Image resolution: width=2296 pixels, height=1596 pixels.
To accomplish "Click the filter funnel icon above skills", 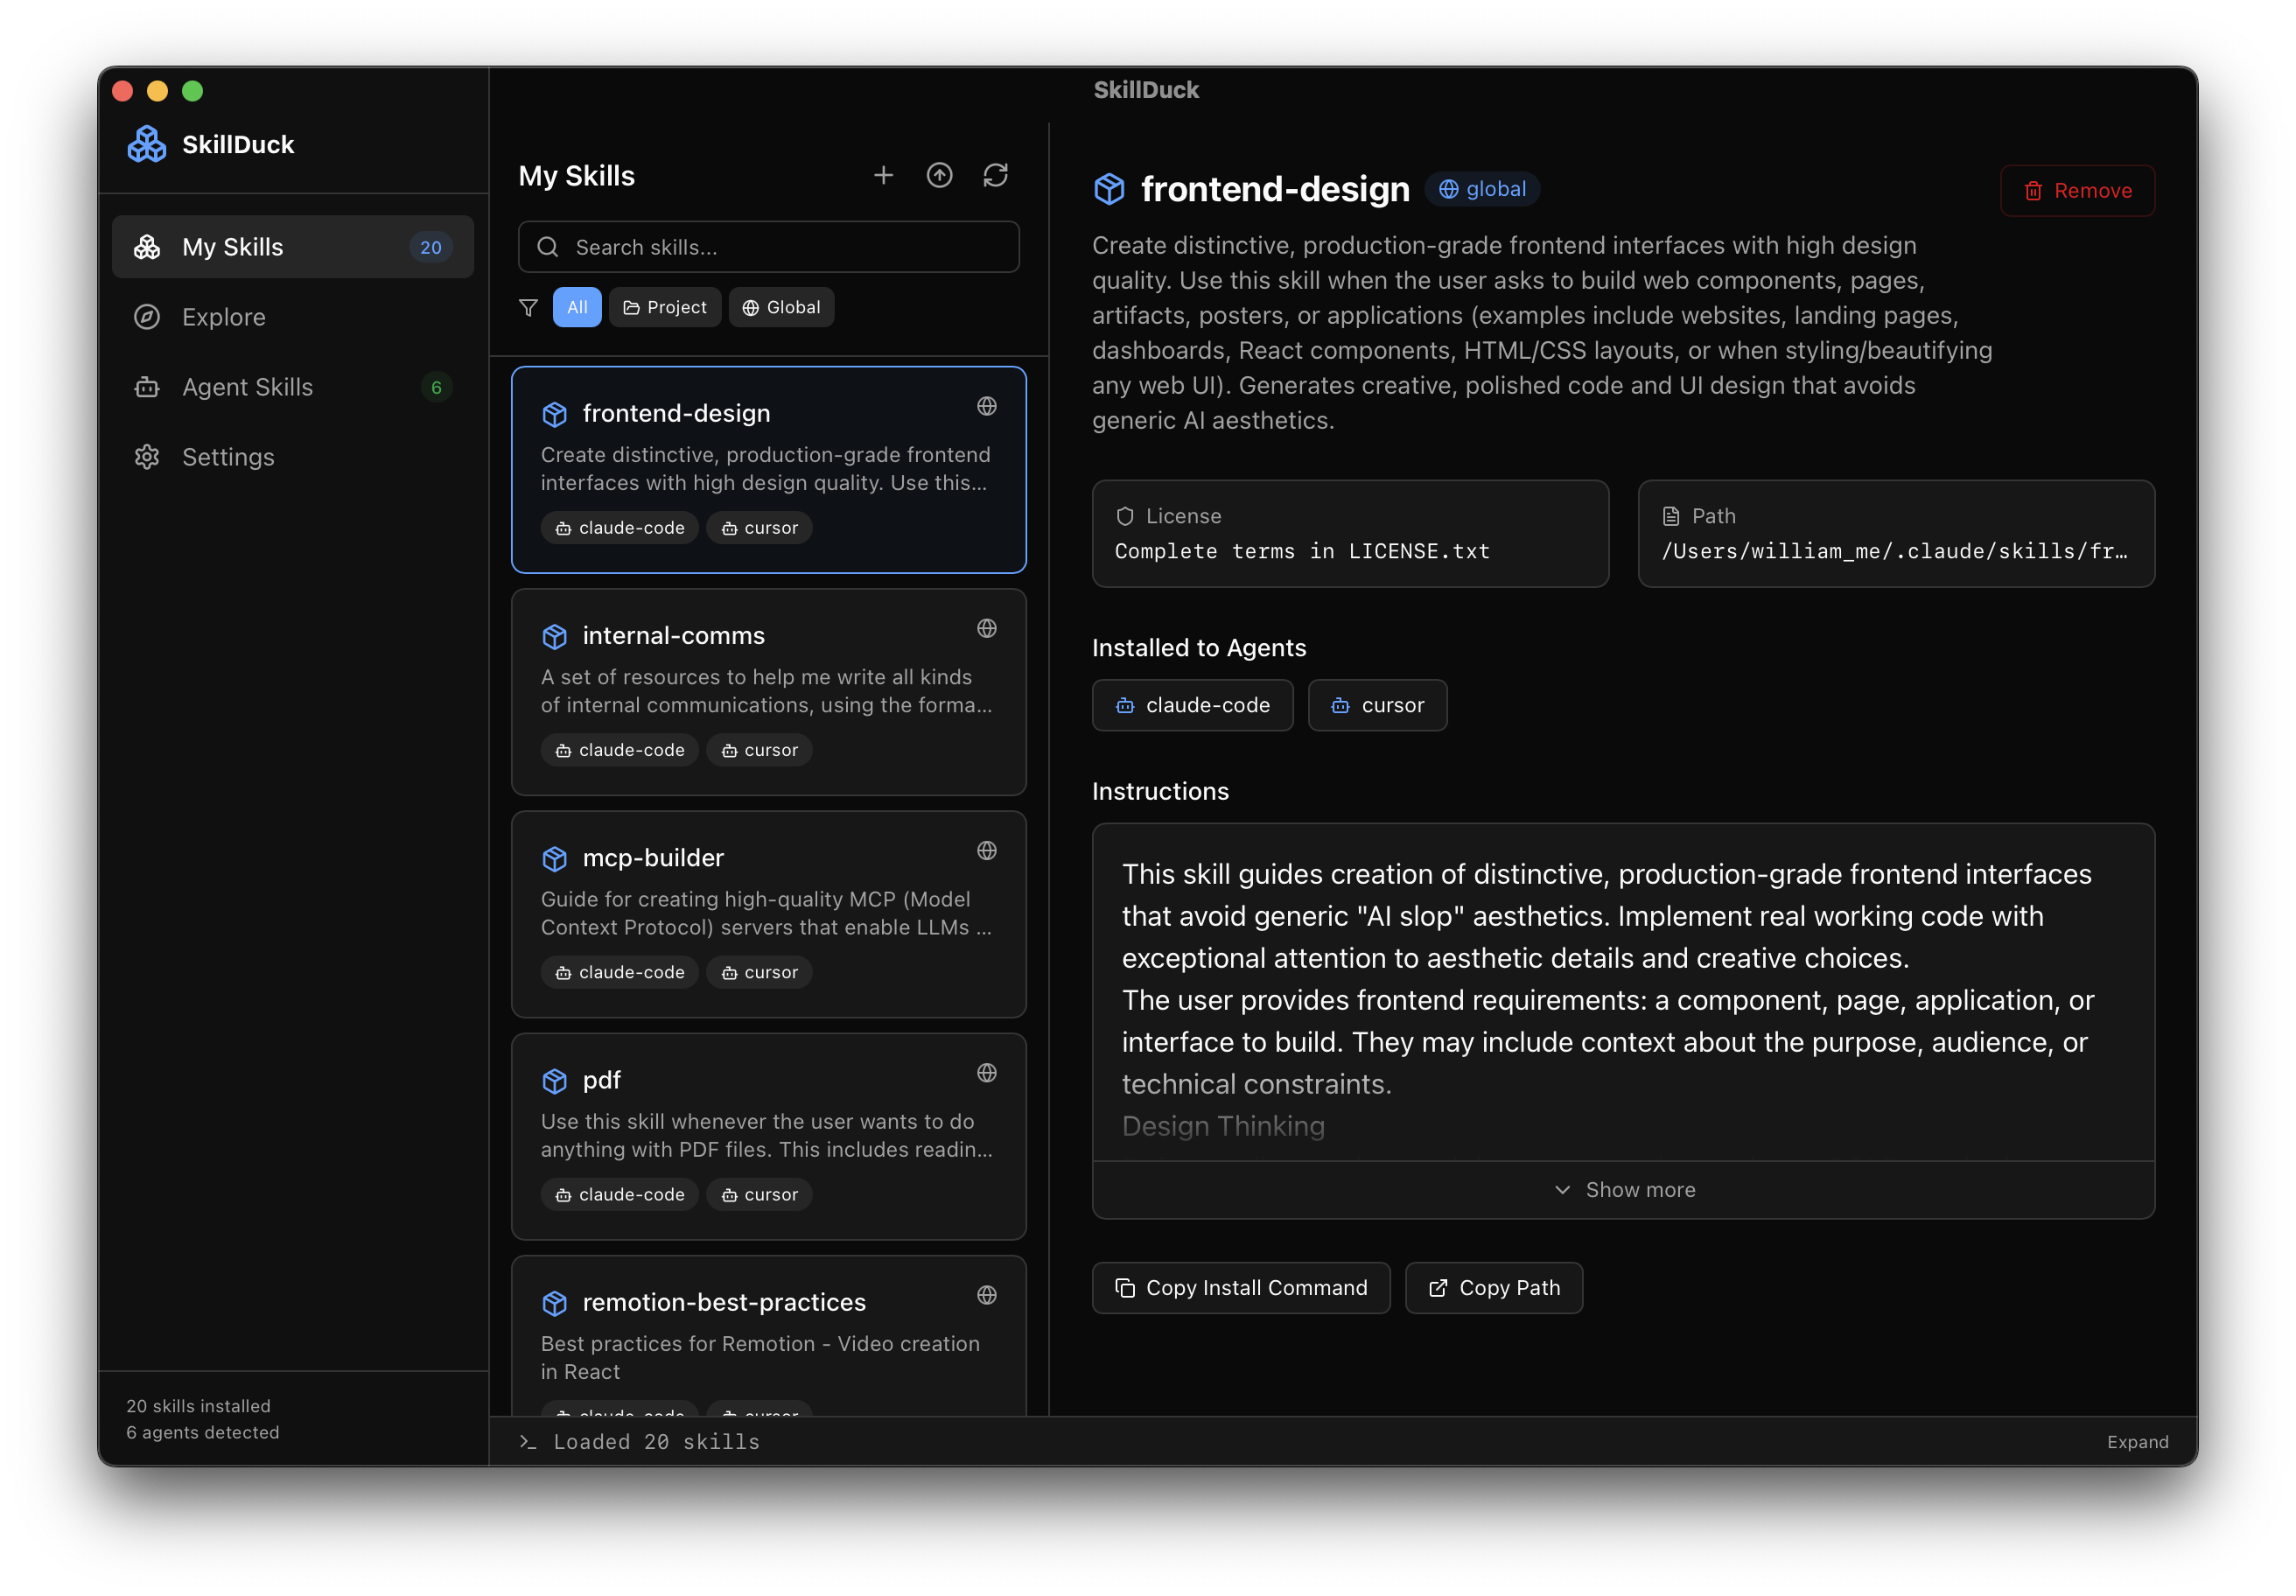I will (528, 307).
